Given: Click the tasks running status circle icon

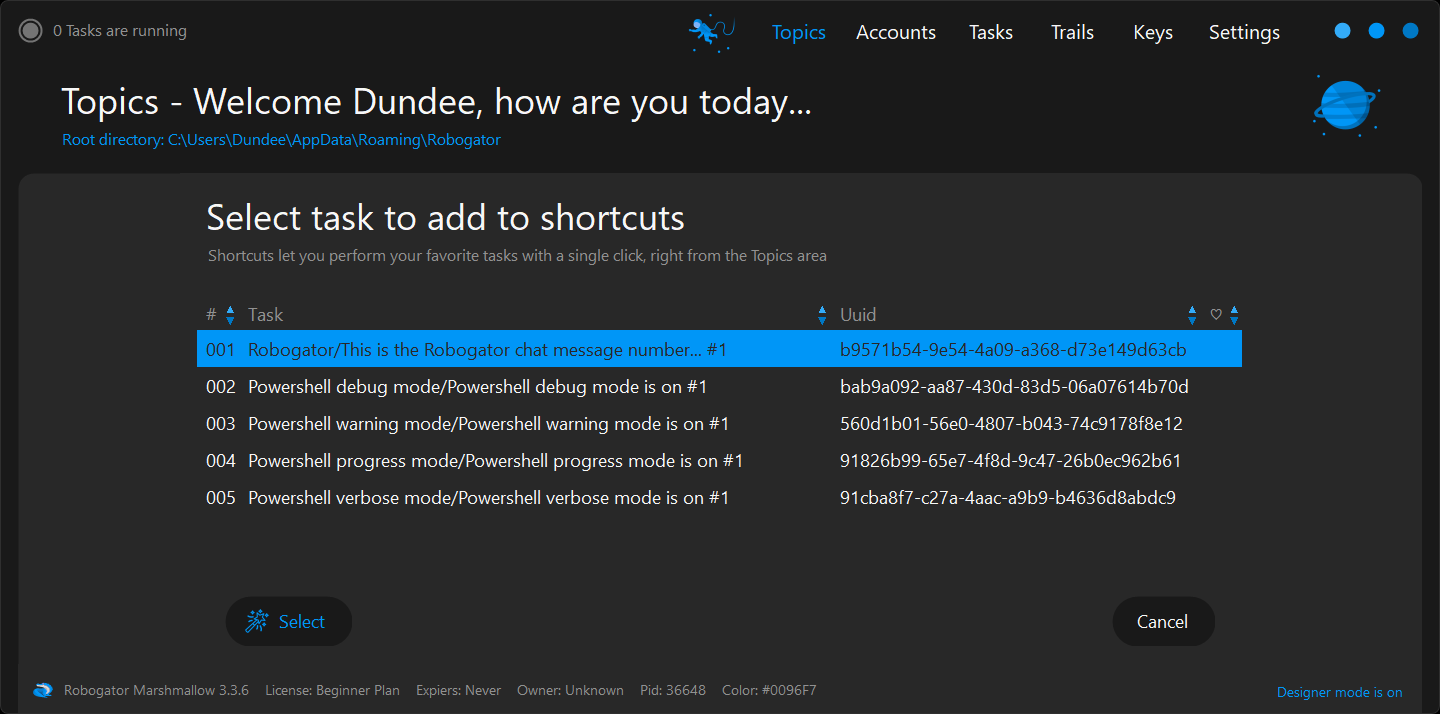Looking at the screenshot, I should click(31, 31).
